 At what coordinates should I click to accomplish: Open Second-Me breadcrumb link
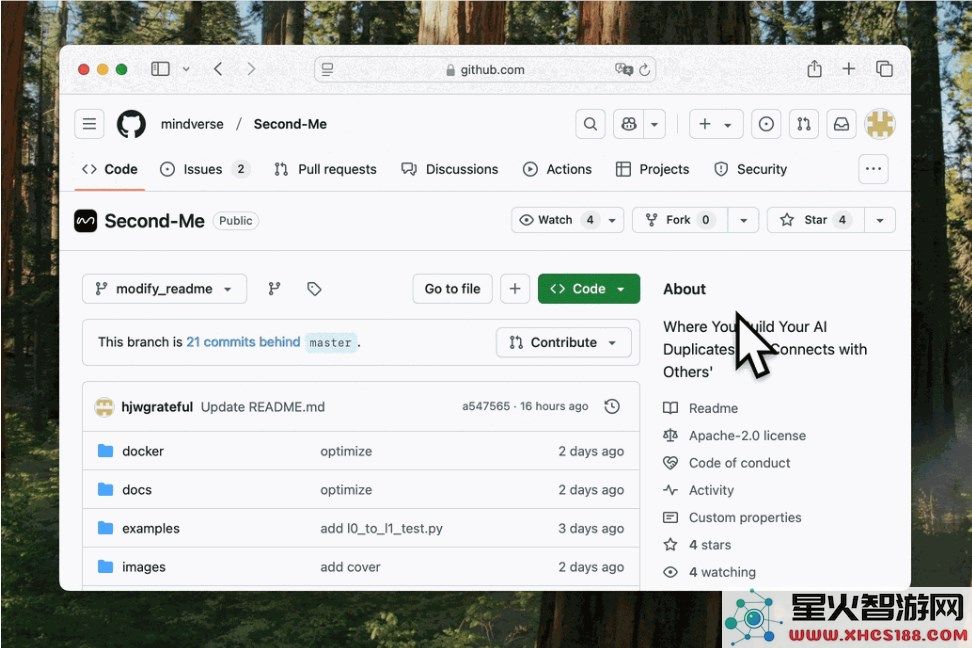click(x=290, y=124)
